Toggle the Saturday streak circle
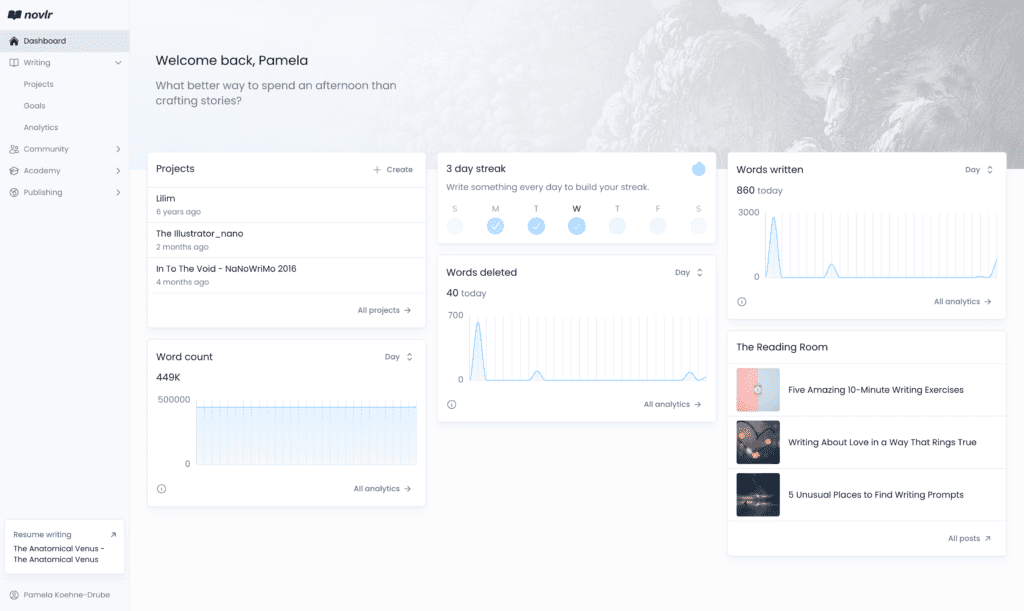This screenshot has height=611, width=1024. tap(698, 226)
